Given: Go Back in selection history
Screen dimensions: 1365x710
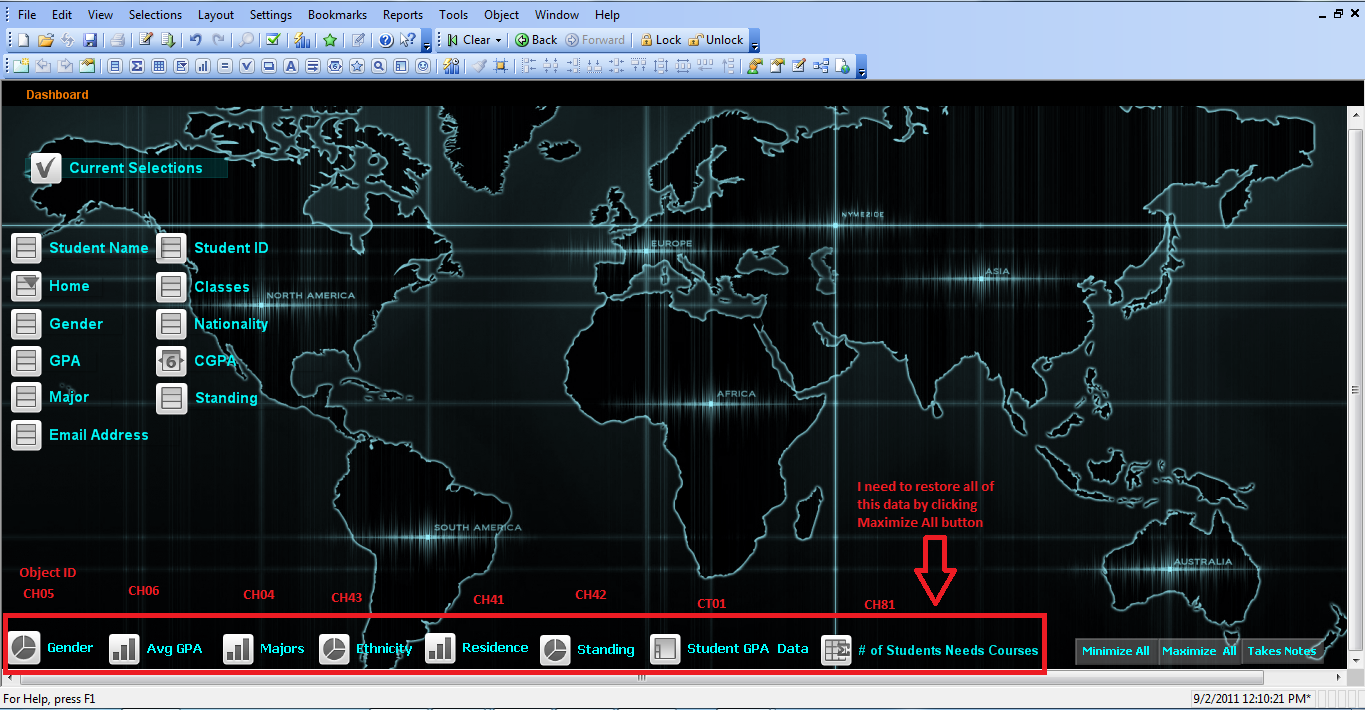Looking at the screenshot, I should coord(536,40).
